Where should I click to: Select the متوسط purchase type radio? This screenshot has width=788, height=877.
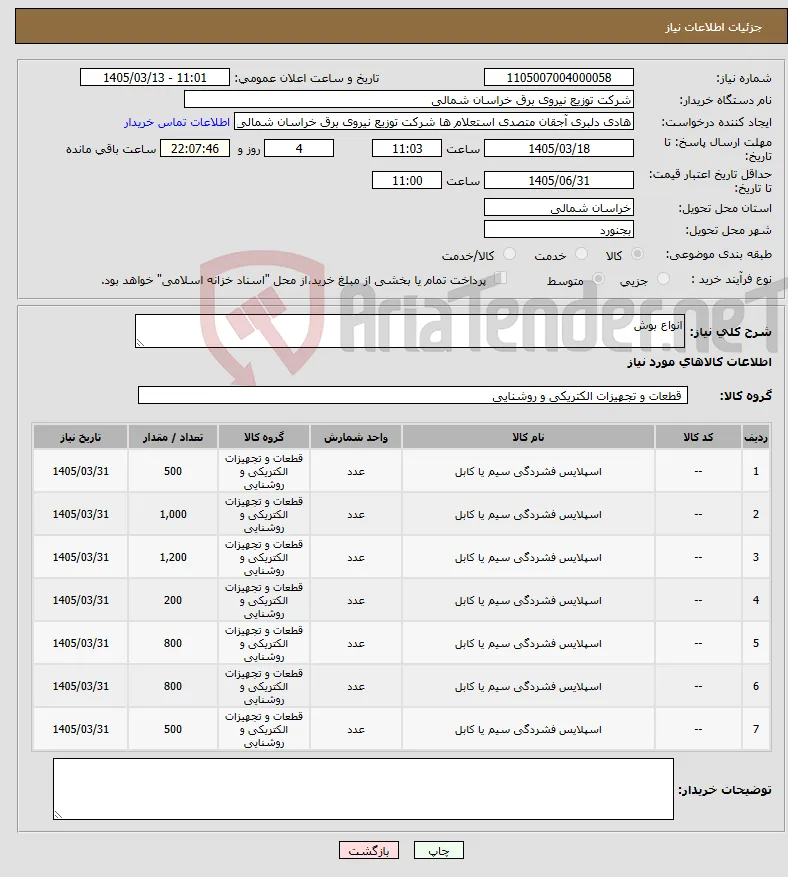[598, 279]
